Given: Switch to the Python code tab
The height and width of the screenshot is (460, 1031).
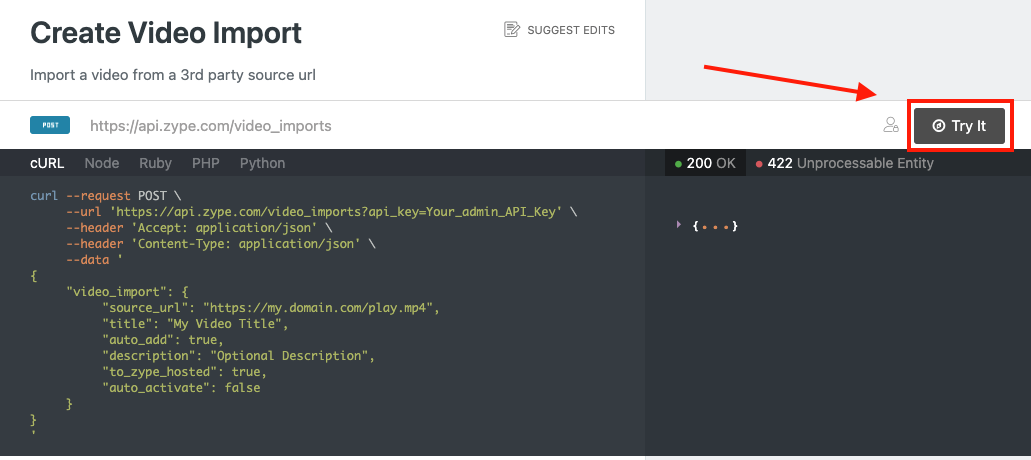Looking at the screenshot, I should click(262, 163).
